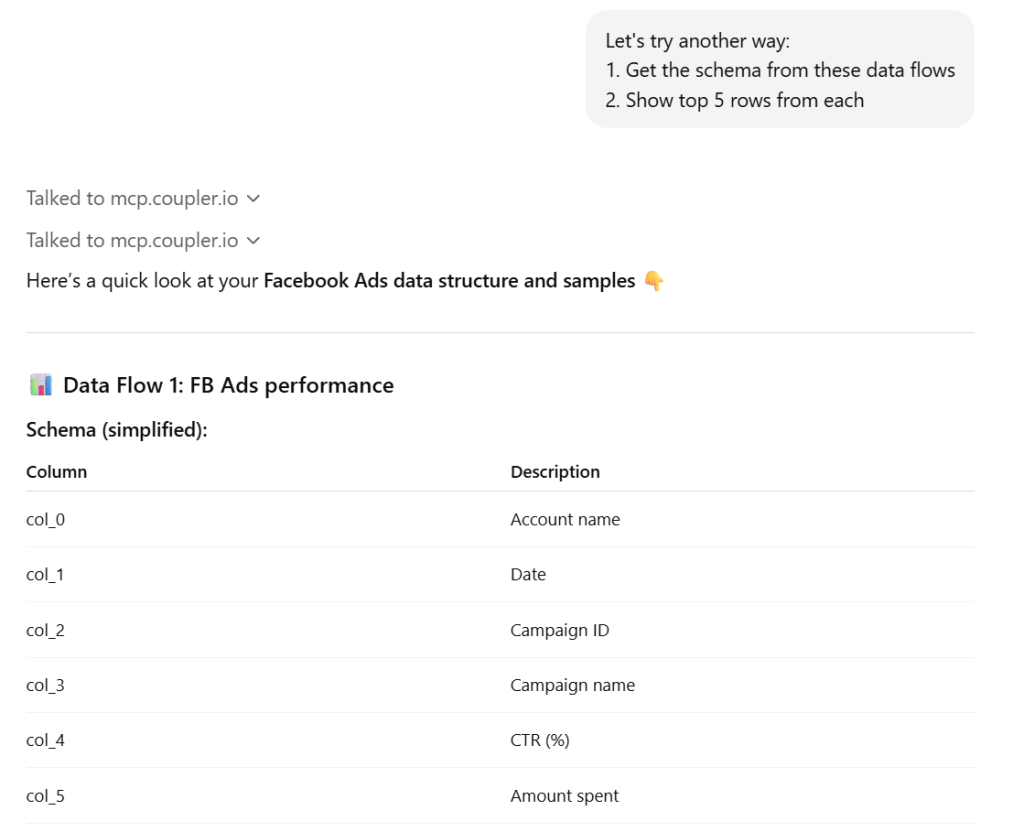The height and width of the screenshot is (832, 1024).
Task: Select the col_5 table cell
Action: (x=45, y=797)
